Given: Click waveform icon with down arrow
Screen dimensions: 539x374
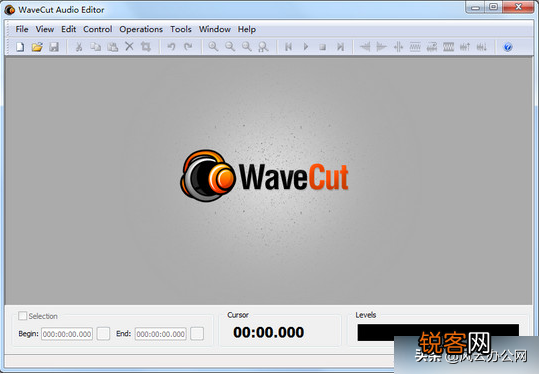Looking at the screenshot, I should coord(482,46).
